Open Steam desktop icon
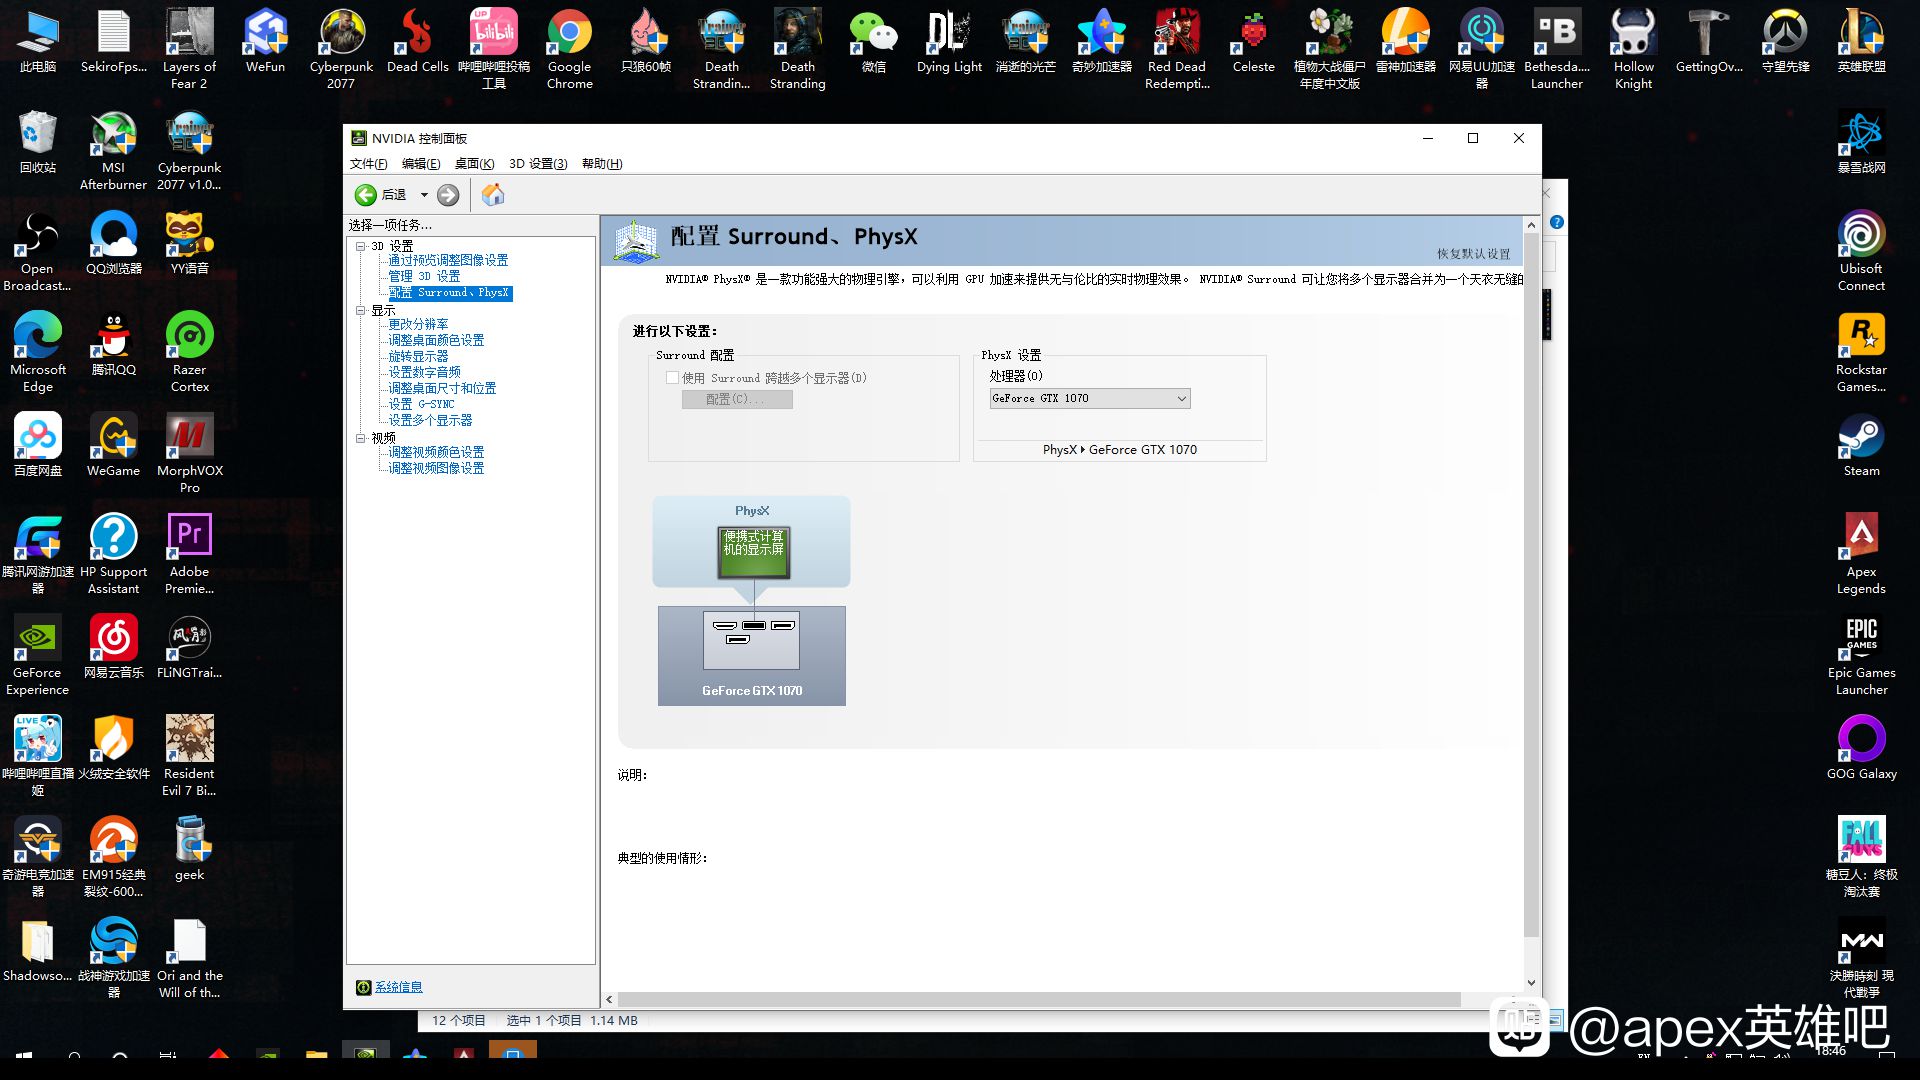Image resolution: width=1920 pixels, height=1080 pixels. [1861, 445]
